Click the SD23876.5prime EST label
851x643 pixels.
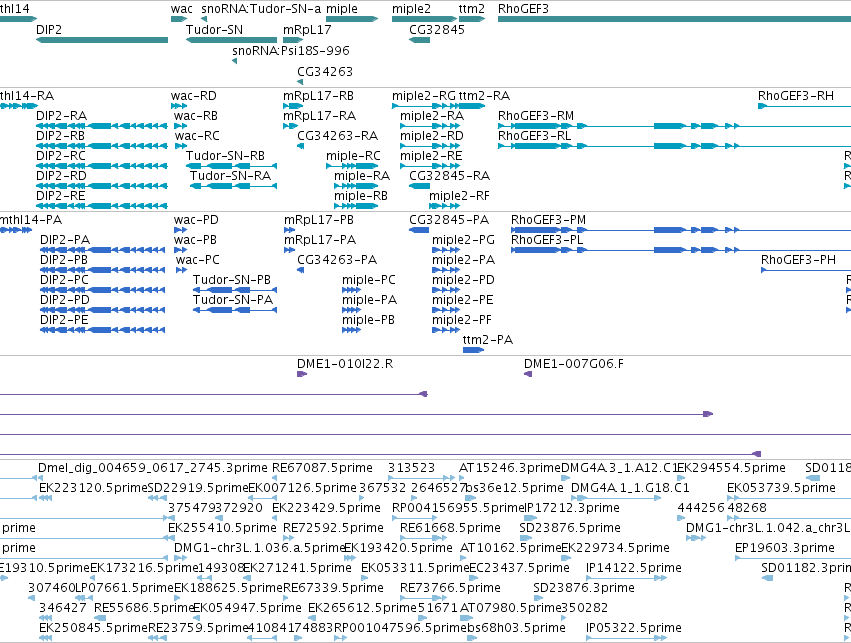pos(570,527)
